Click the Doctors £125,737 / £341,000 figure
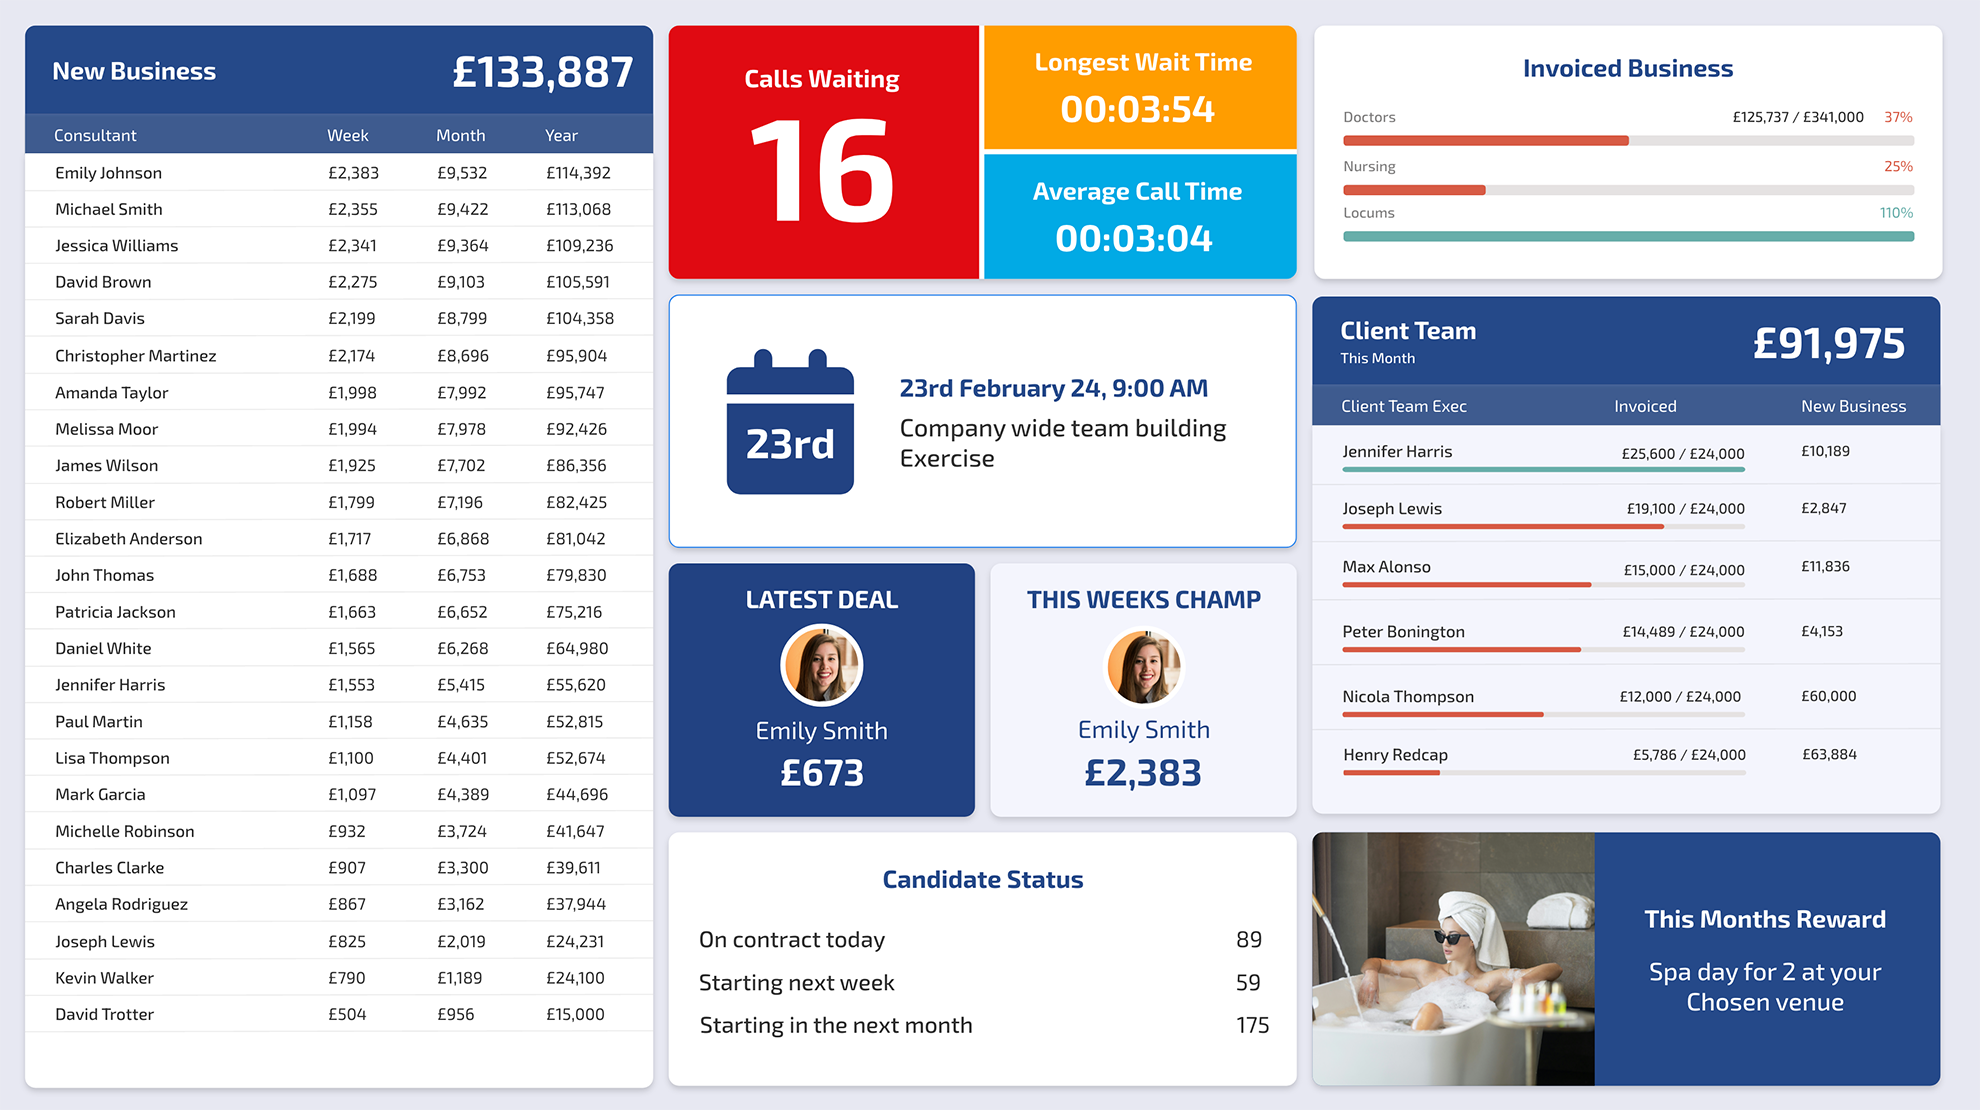The width and height of the screenshot is (1980, 1110). 1797,117
